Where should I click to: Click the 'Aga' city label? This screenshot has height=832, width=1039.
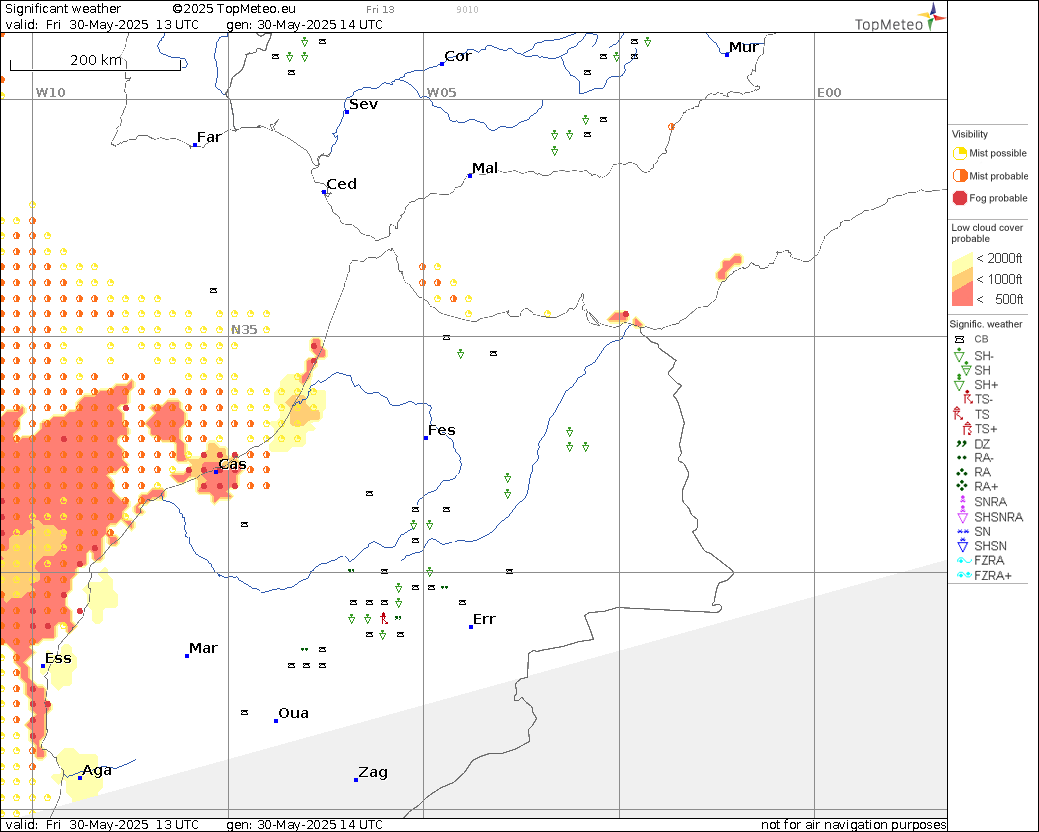point(97,770)
